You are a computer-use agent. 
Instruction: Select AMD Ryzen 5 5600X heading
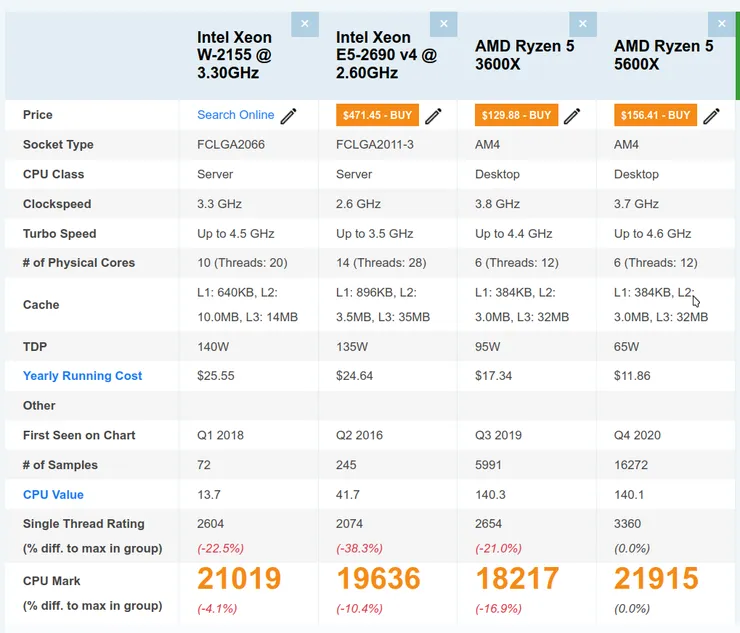(664, 55)
